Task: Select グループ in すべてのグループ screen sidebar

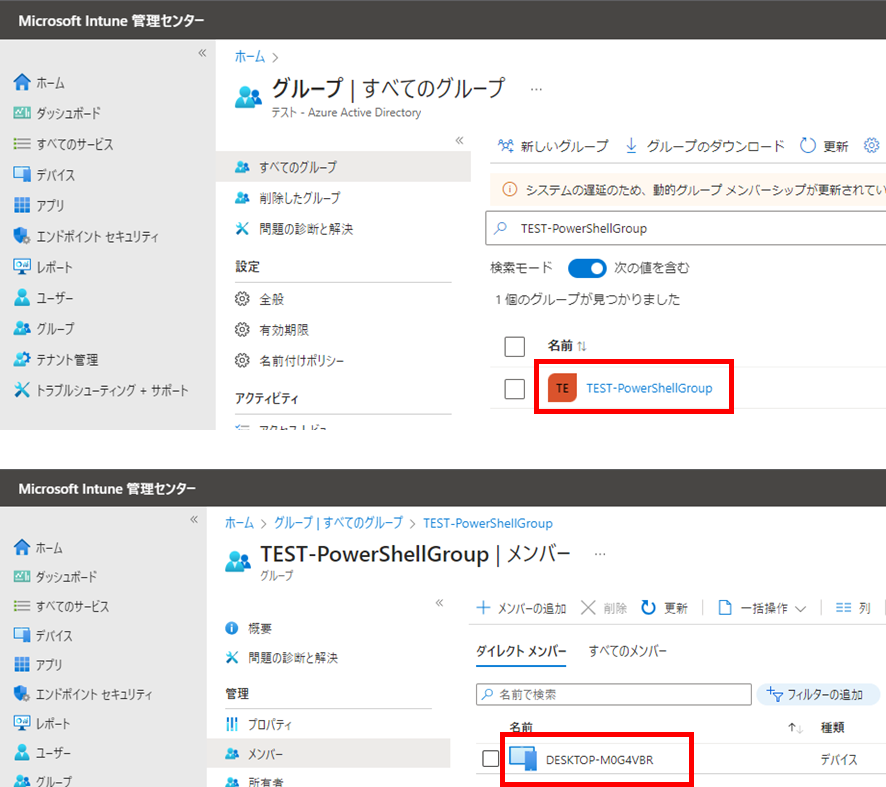Action: tap(44, 328)
